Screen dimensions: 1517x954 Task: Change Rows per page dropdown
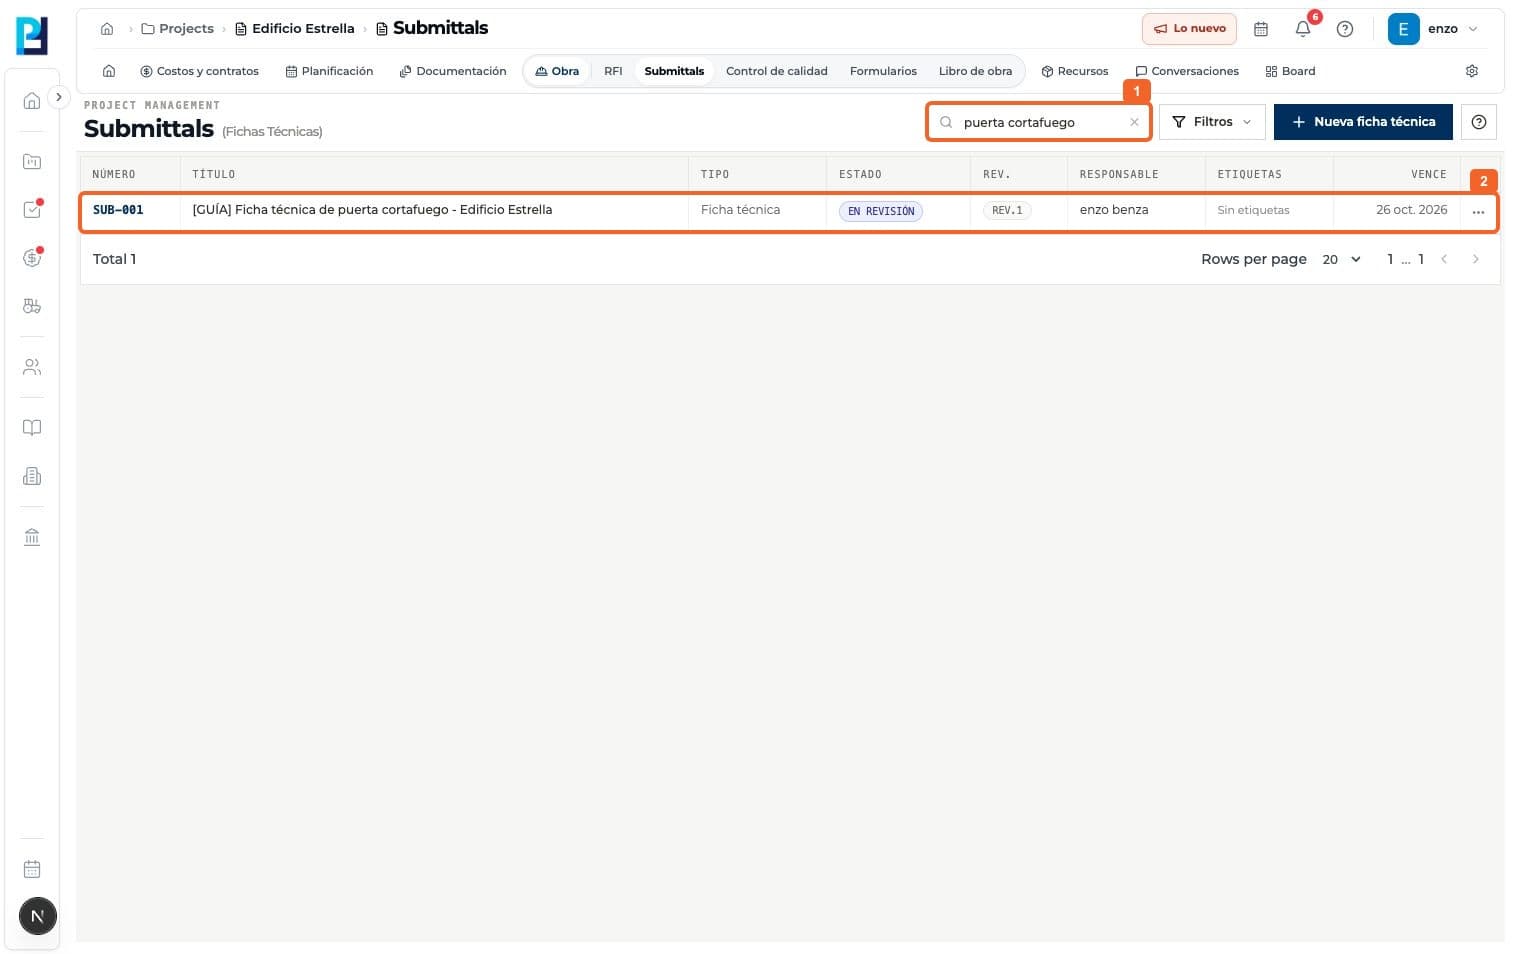(1341, 259)
